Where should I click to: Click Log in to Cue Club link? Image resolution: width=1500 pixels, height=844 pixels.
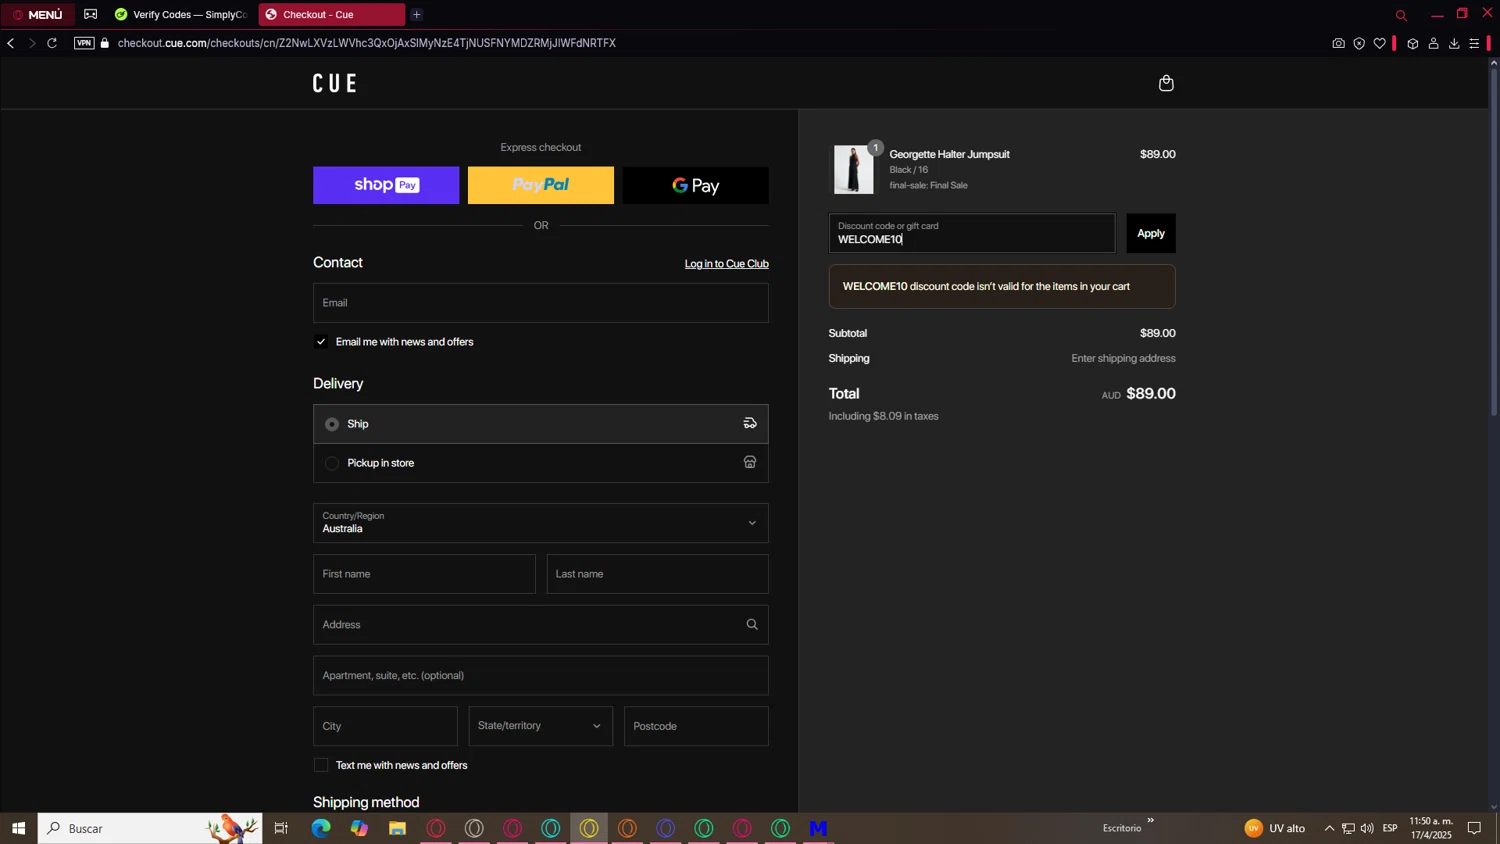[727, 264]
